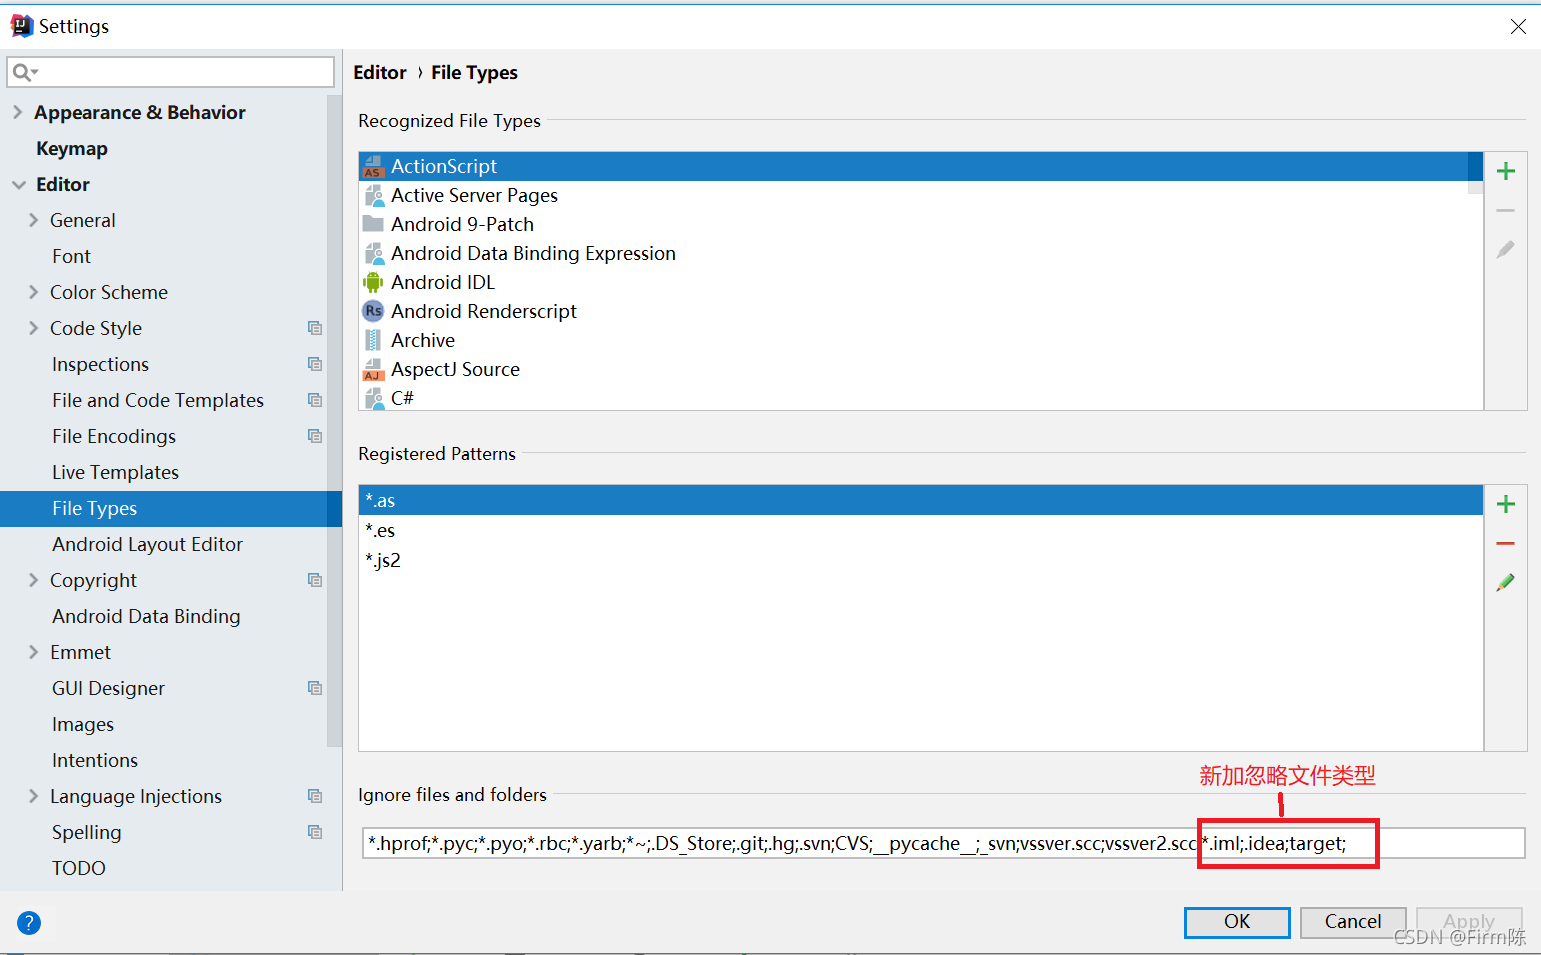Select File Types in the sidebar
The height and width of the screenshot is (955, 1541).
pyautogui.click(x=171, y=508)
